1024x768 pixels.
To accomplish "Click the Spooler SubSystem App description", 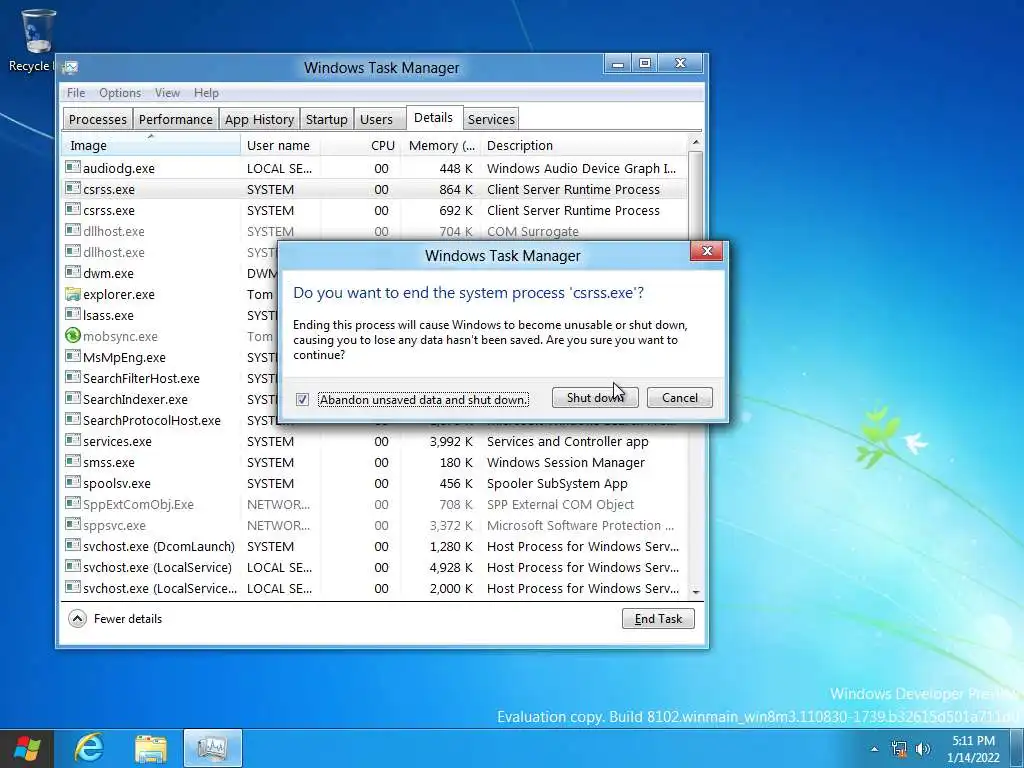I will (557, 483).
